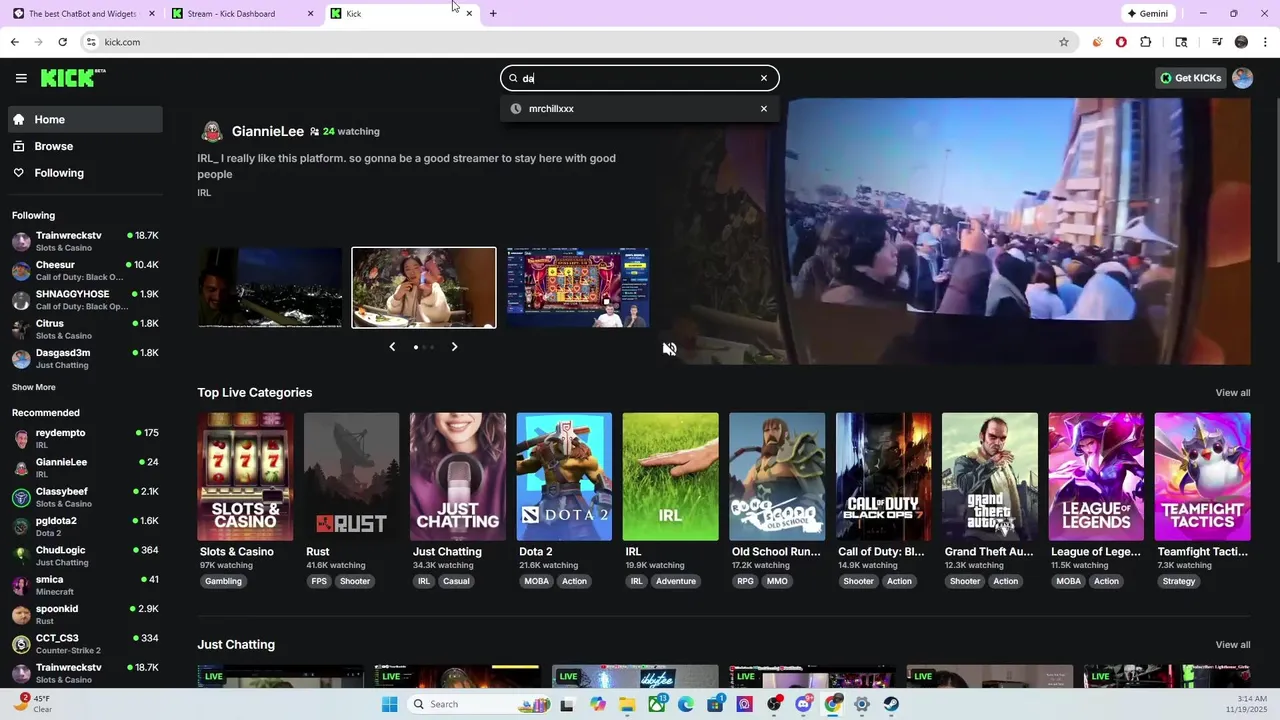
Task: Click Casual tag under Just Chatting
Action: [457, 581]
